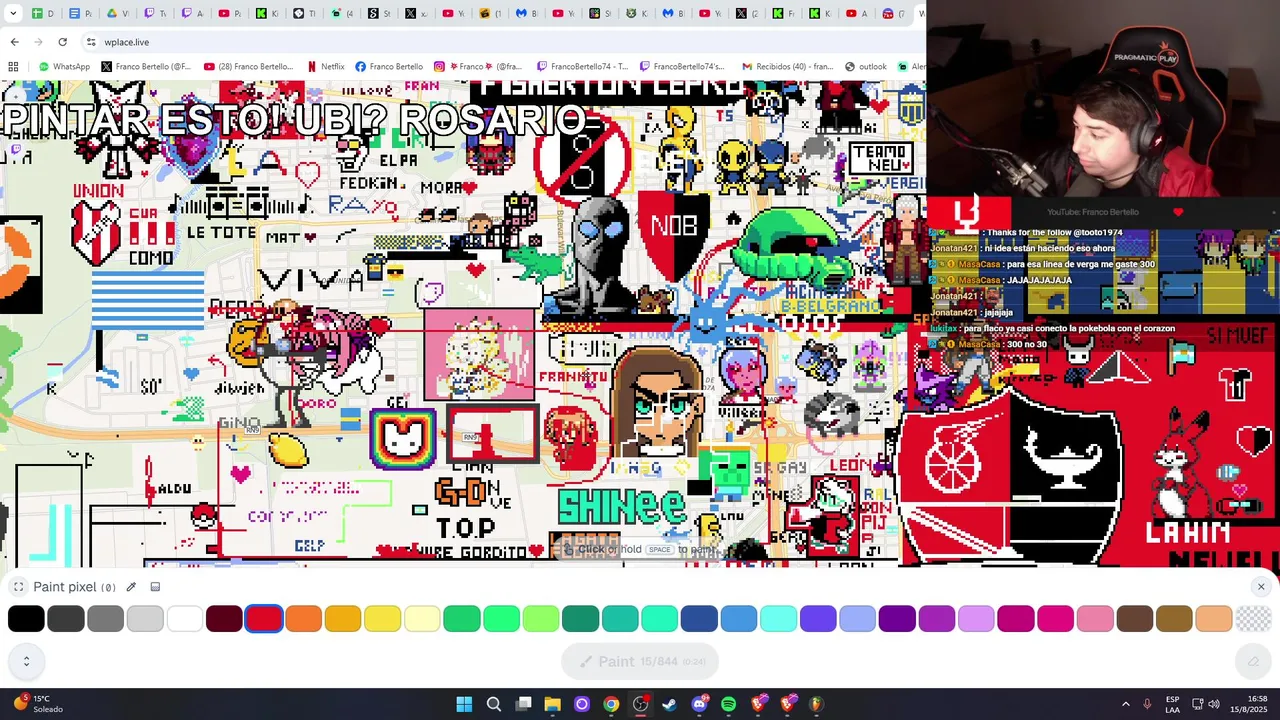The height and width of the screenshot is (720, 1280).
Task: Open the WhatsApp bookmark
Action: tap(64, 67)
